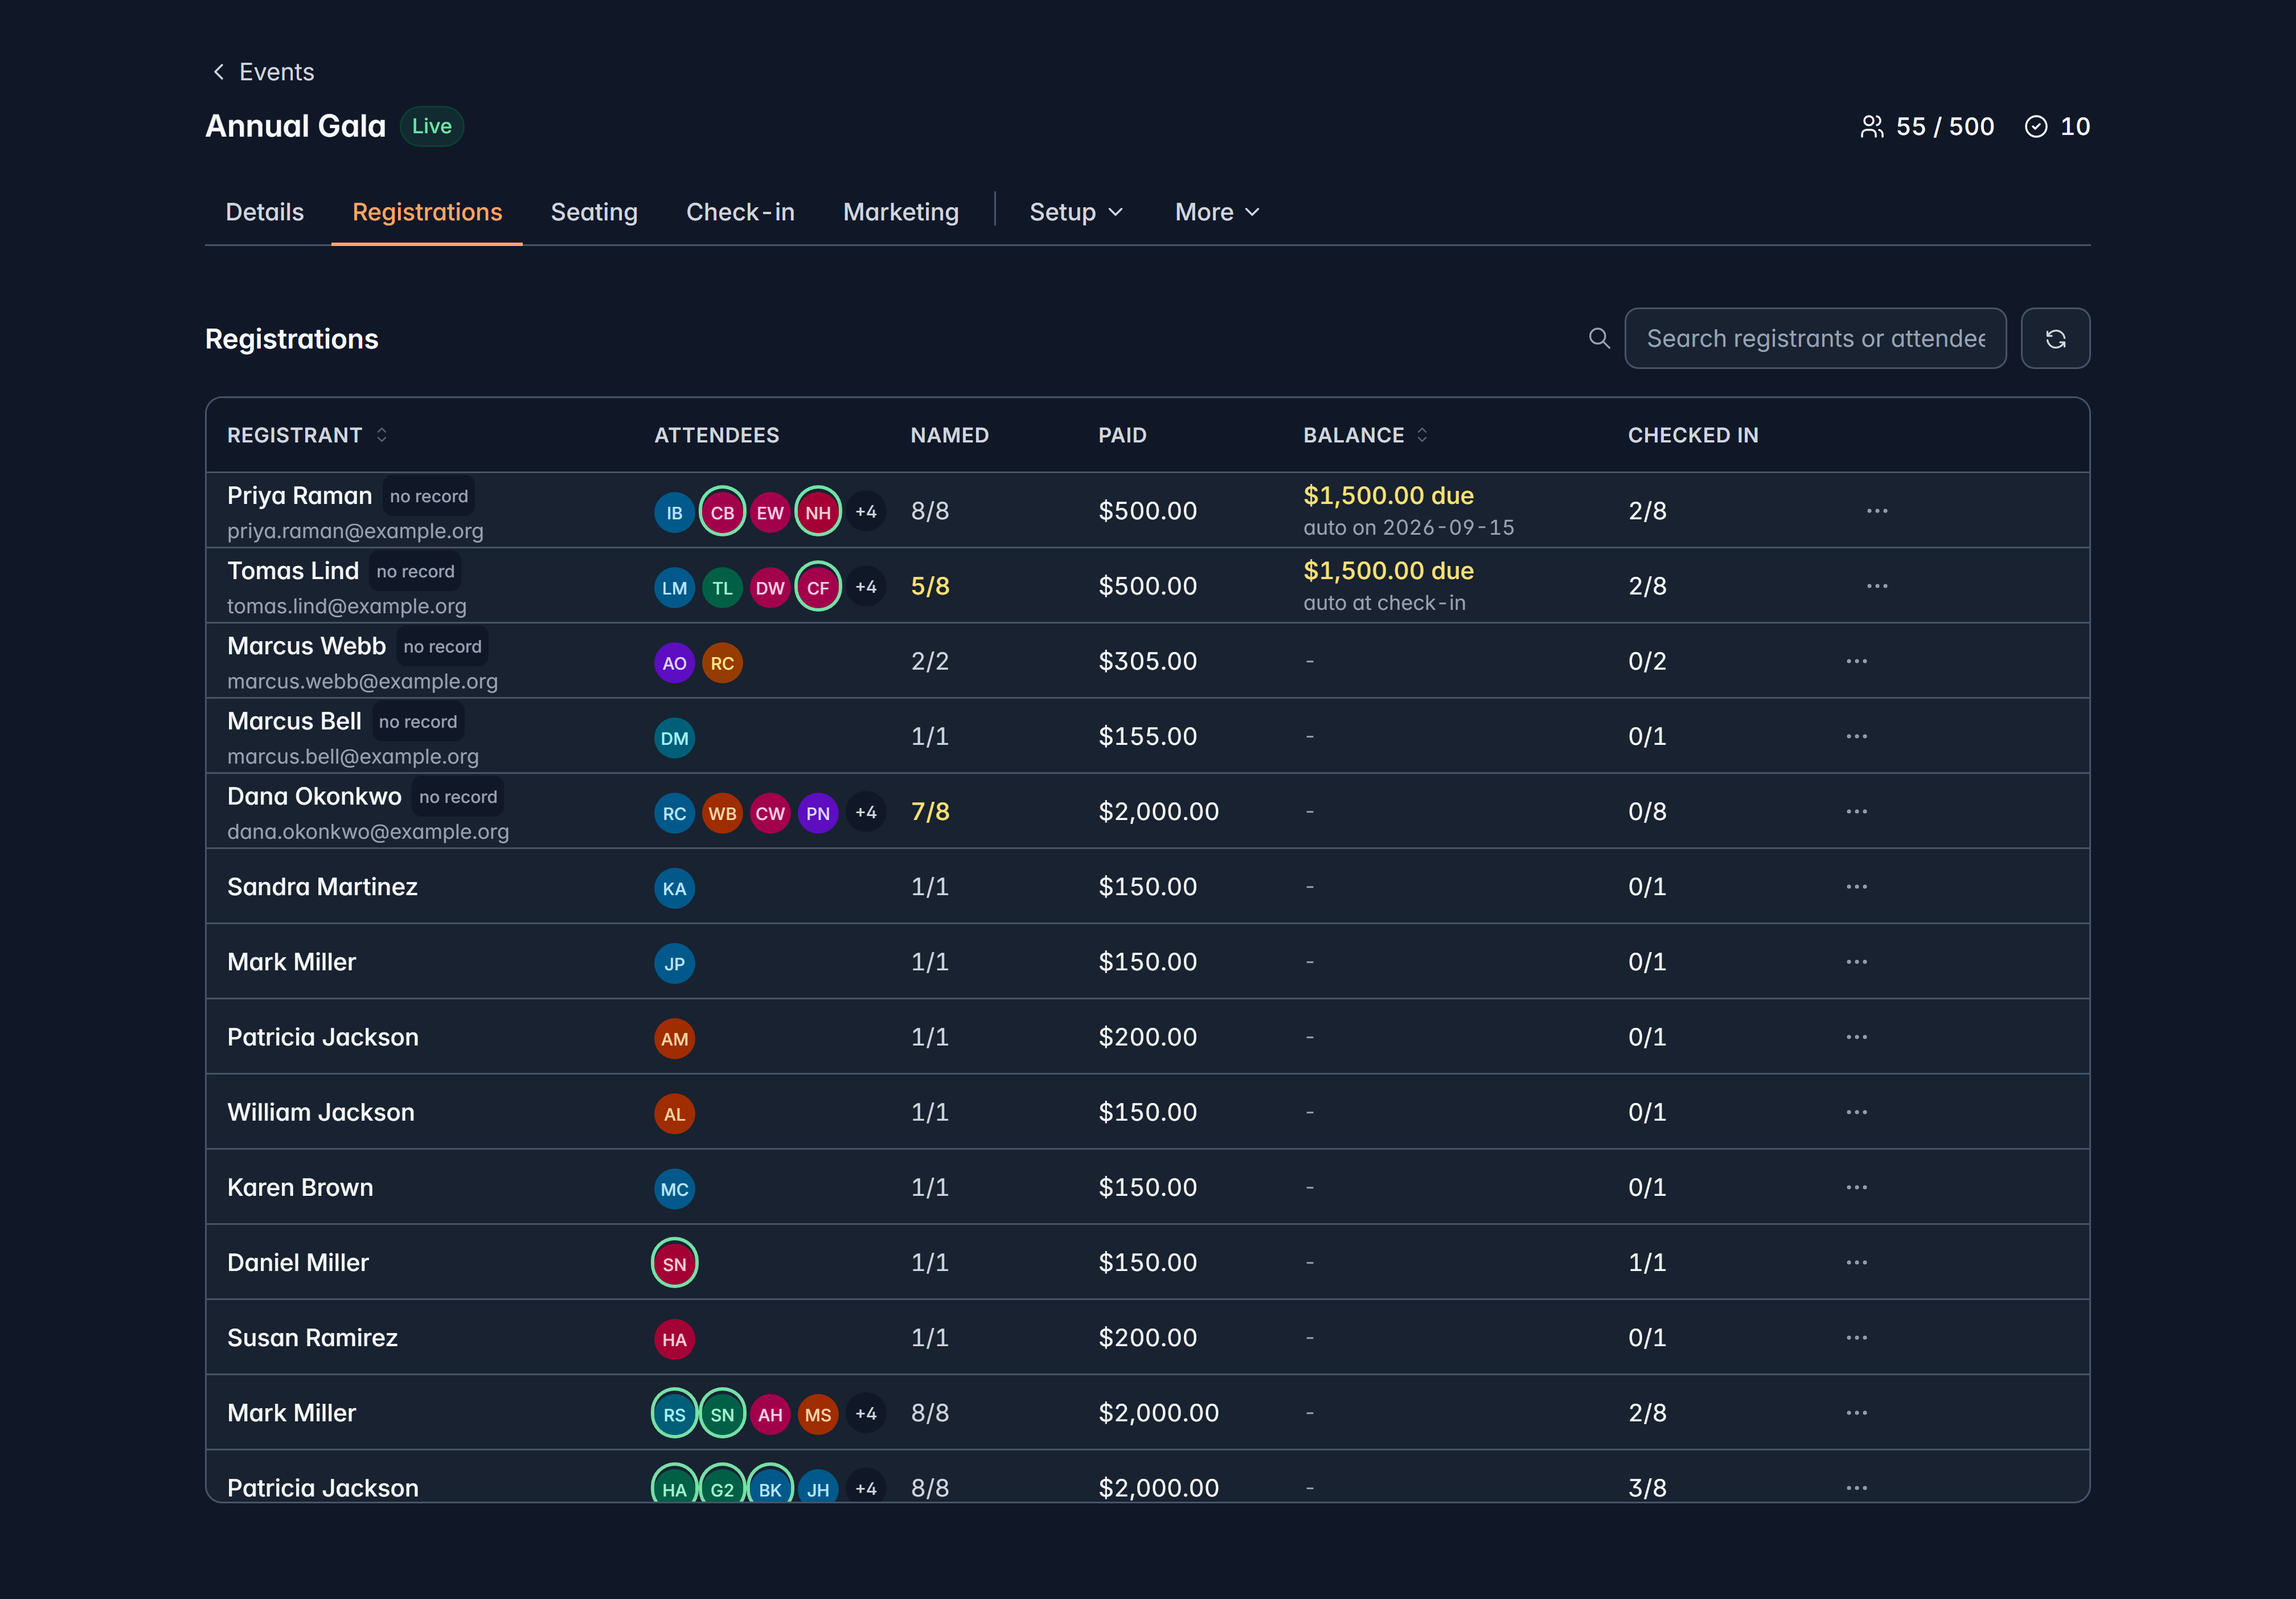Open the ellipsis menu for Susan Ramirez
The width and height of the screenshot is (2296, 1599).
(1856, 1338)
